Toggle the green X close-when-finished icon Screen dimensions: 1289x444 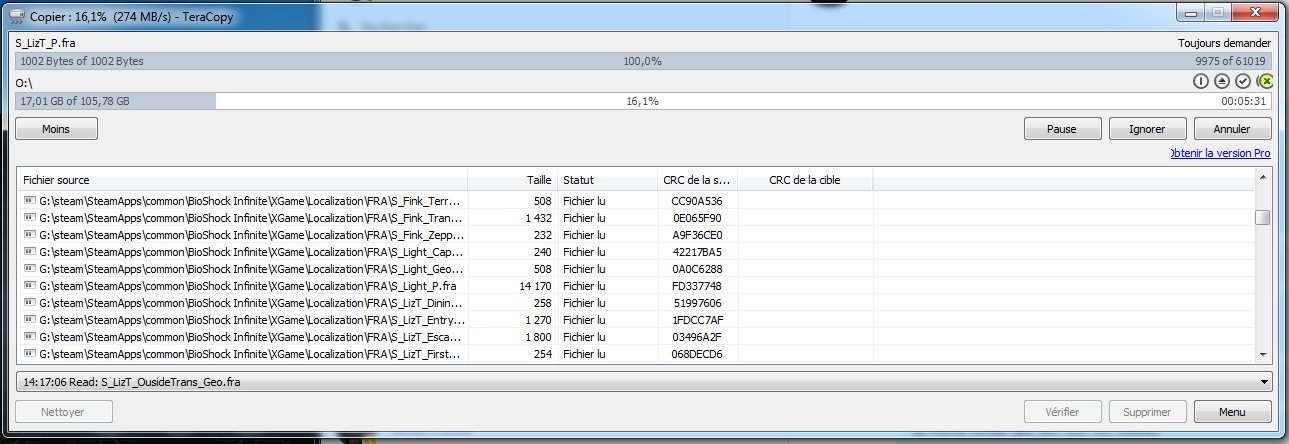point(1265,81)
